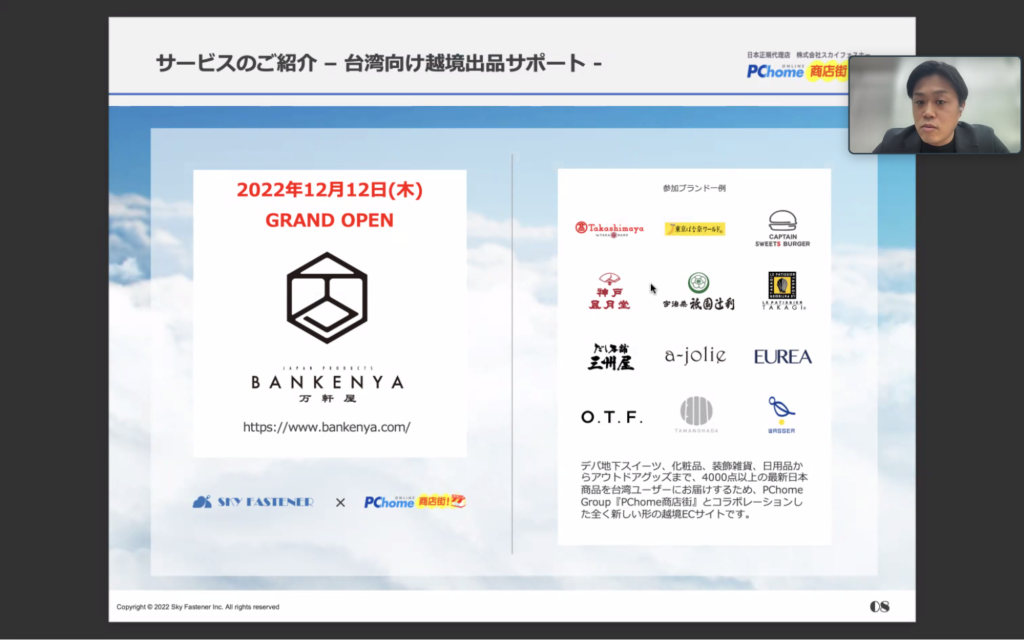This screenshot has width=1024, height=640.
Task: Click the gray TAMANOHADA logo
Action: [696, 415]
